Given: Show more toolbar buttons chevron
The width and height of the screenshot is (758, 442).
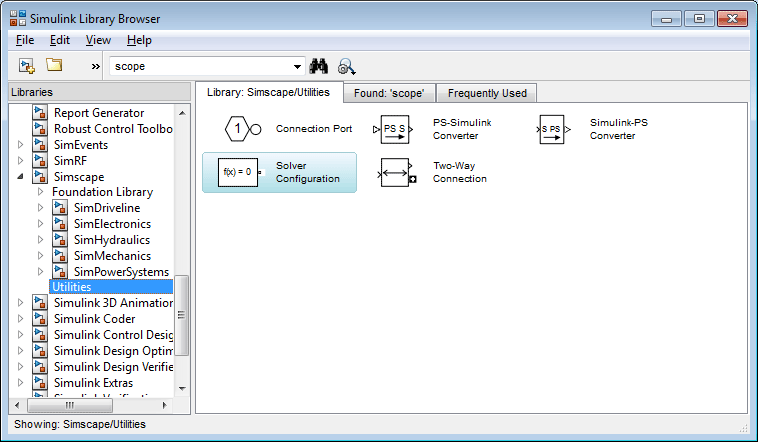Looking at the screenshot, I should [96, 67].
